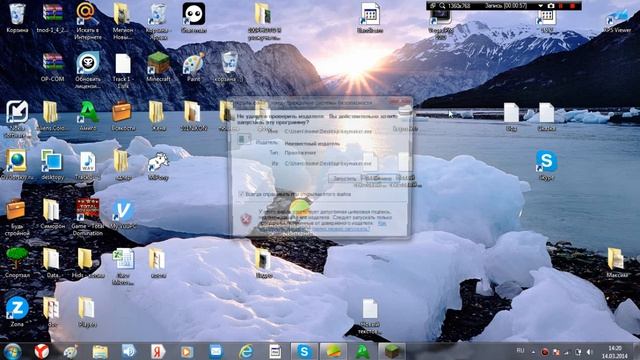Stop recording with the red recorder button

tap(573, 6)
